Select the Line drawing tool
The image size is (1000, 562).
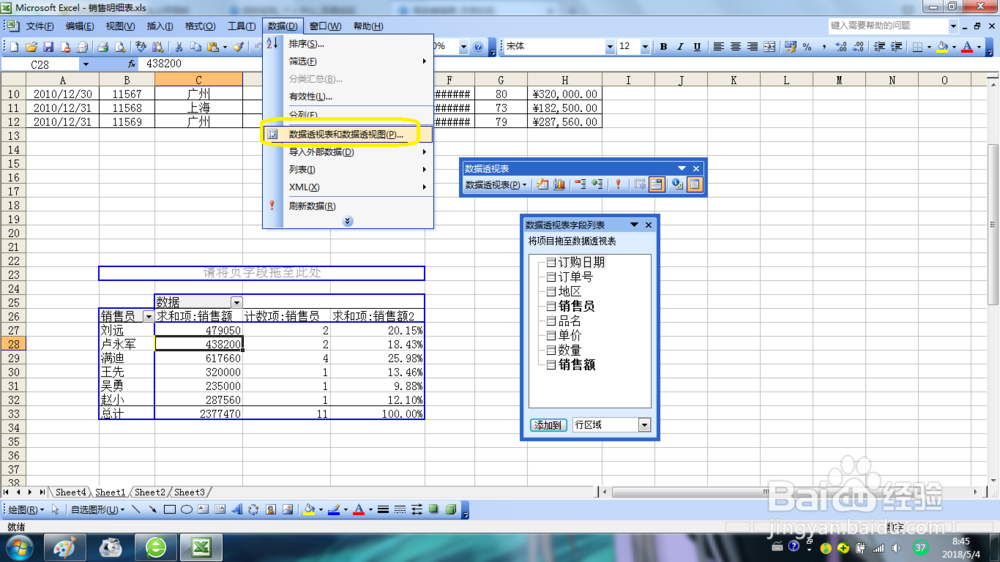click(135, 510)
